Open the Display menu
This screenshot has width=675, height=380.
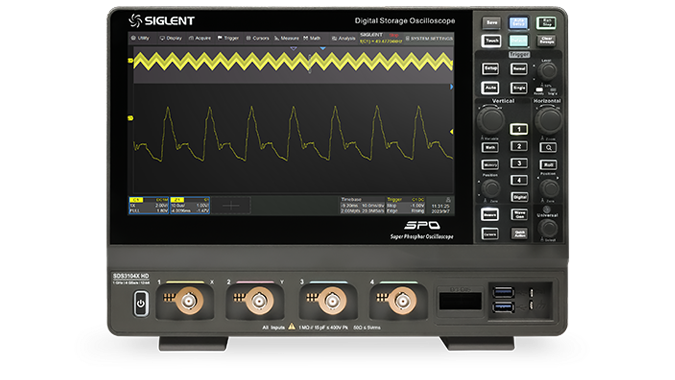coord(171,38)
